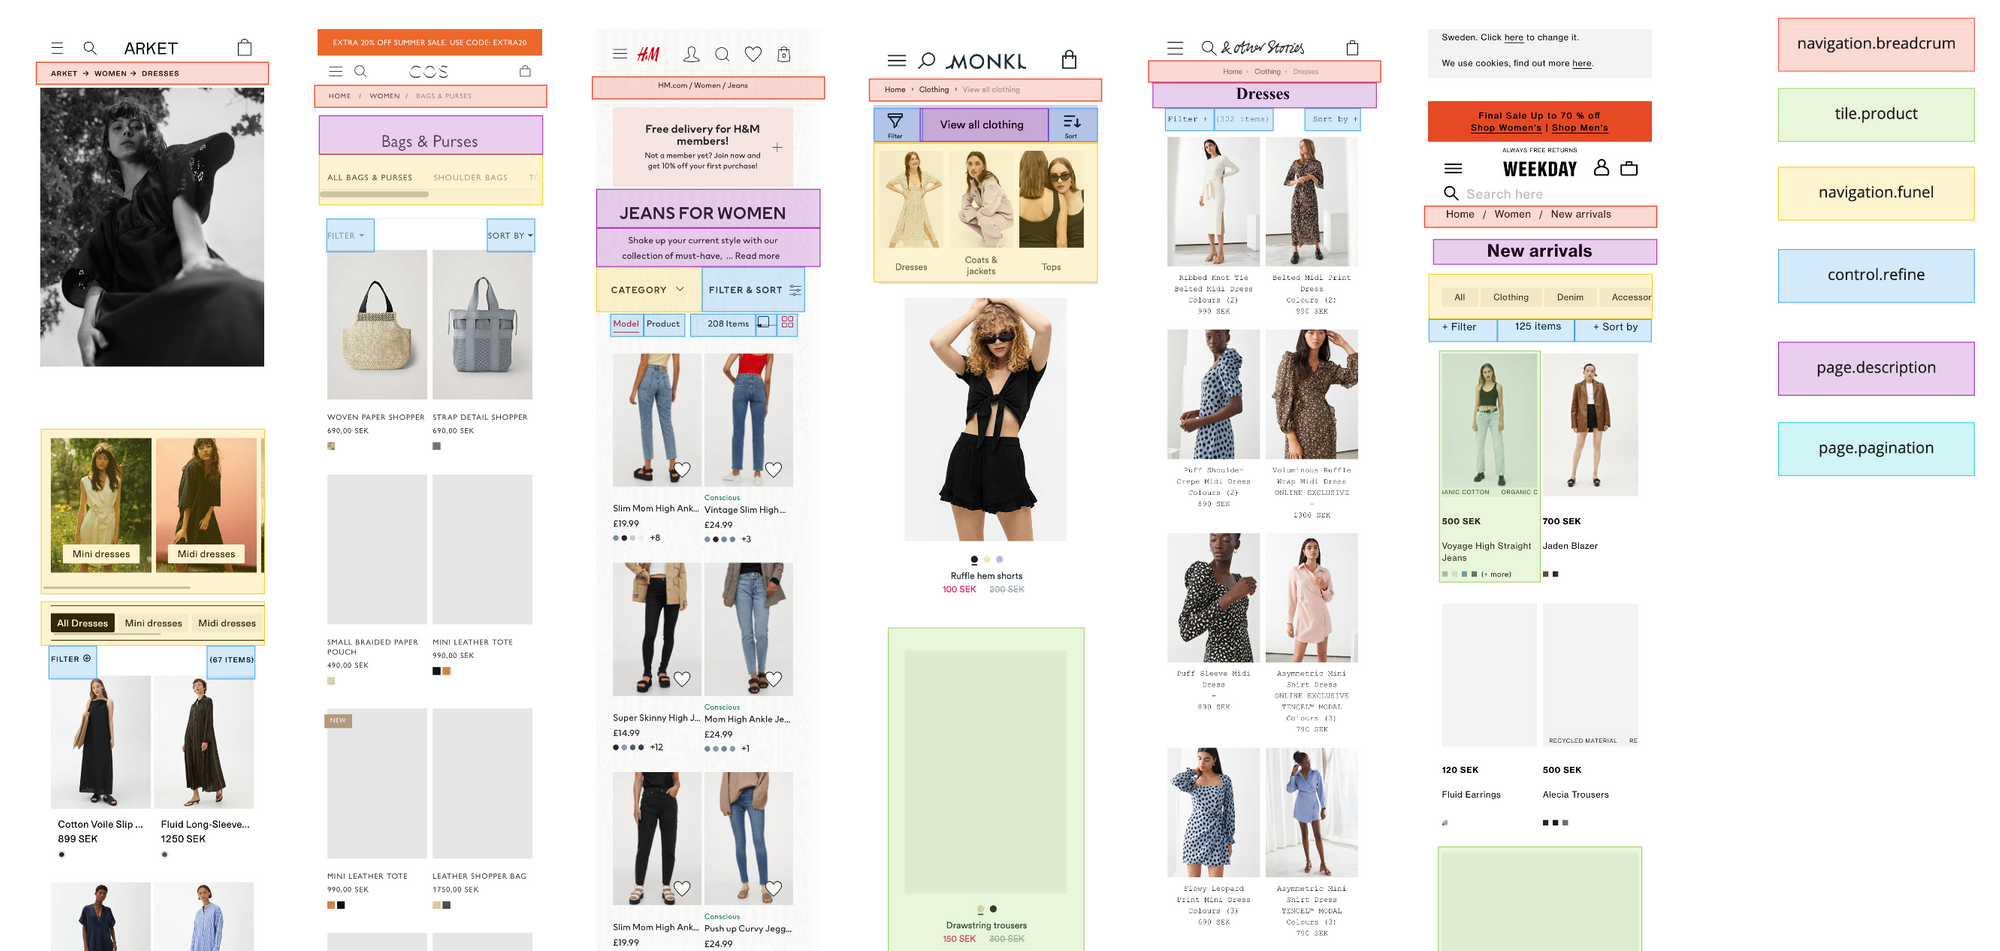This screenshot has width=2000, height=951.
Task: Open the COS Woven Paper Shopper image
Action: (377, 325)
